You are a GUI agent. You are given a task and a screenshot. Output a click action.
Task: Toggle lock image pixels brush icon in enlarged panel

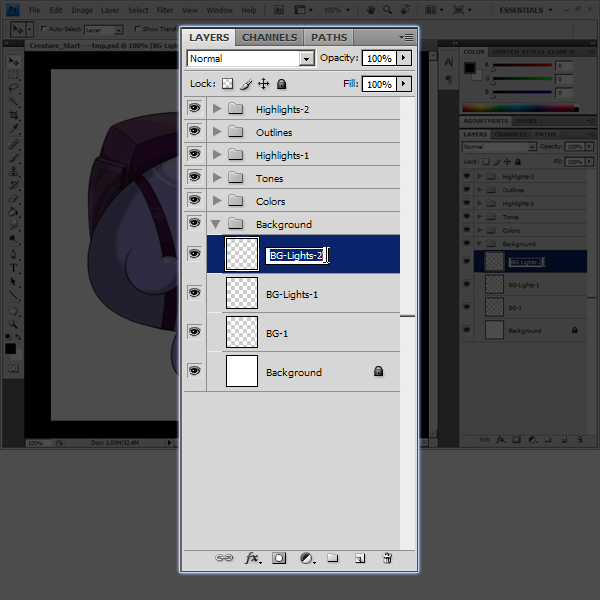point(246,84)
